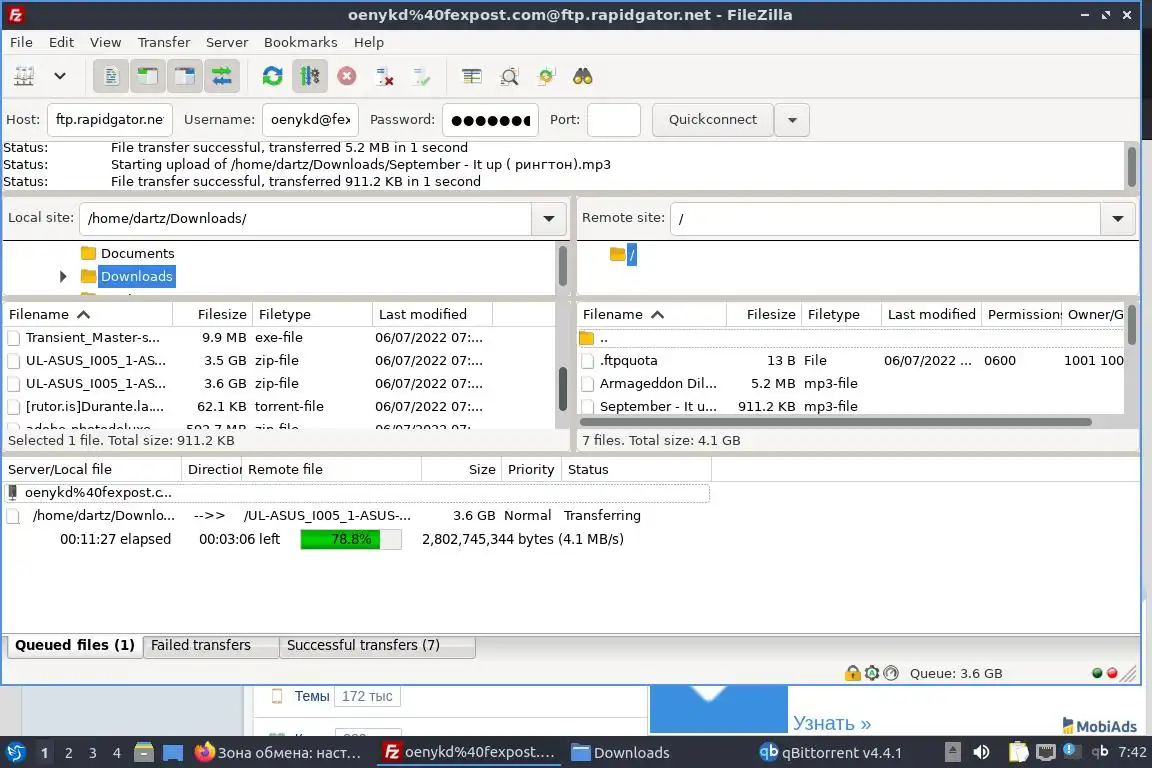Select oenykd server entry in queue
The width and height of the screenshot is (1152, 768).
pyautogui.click(x=356, y=492)
